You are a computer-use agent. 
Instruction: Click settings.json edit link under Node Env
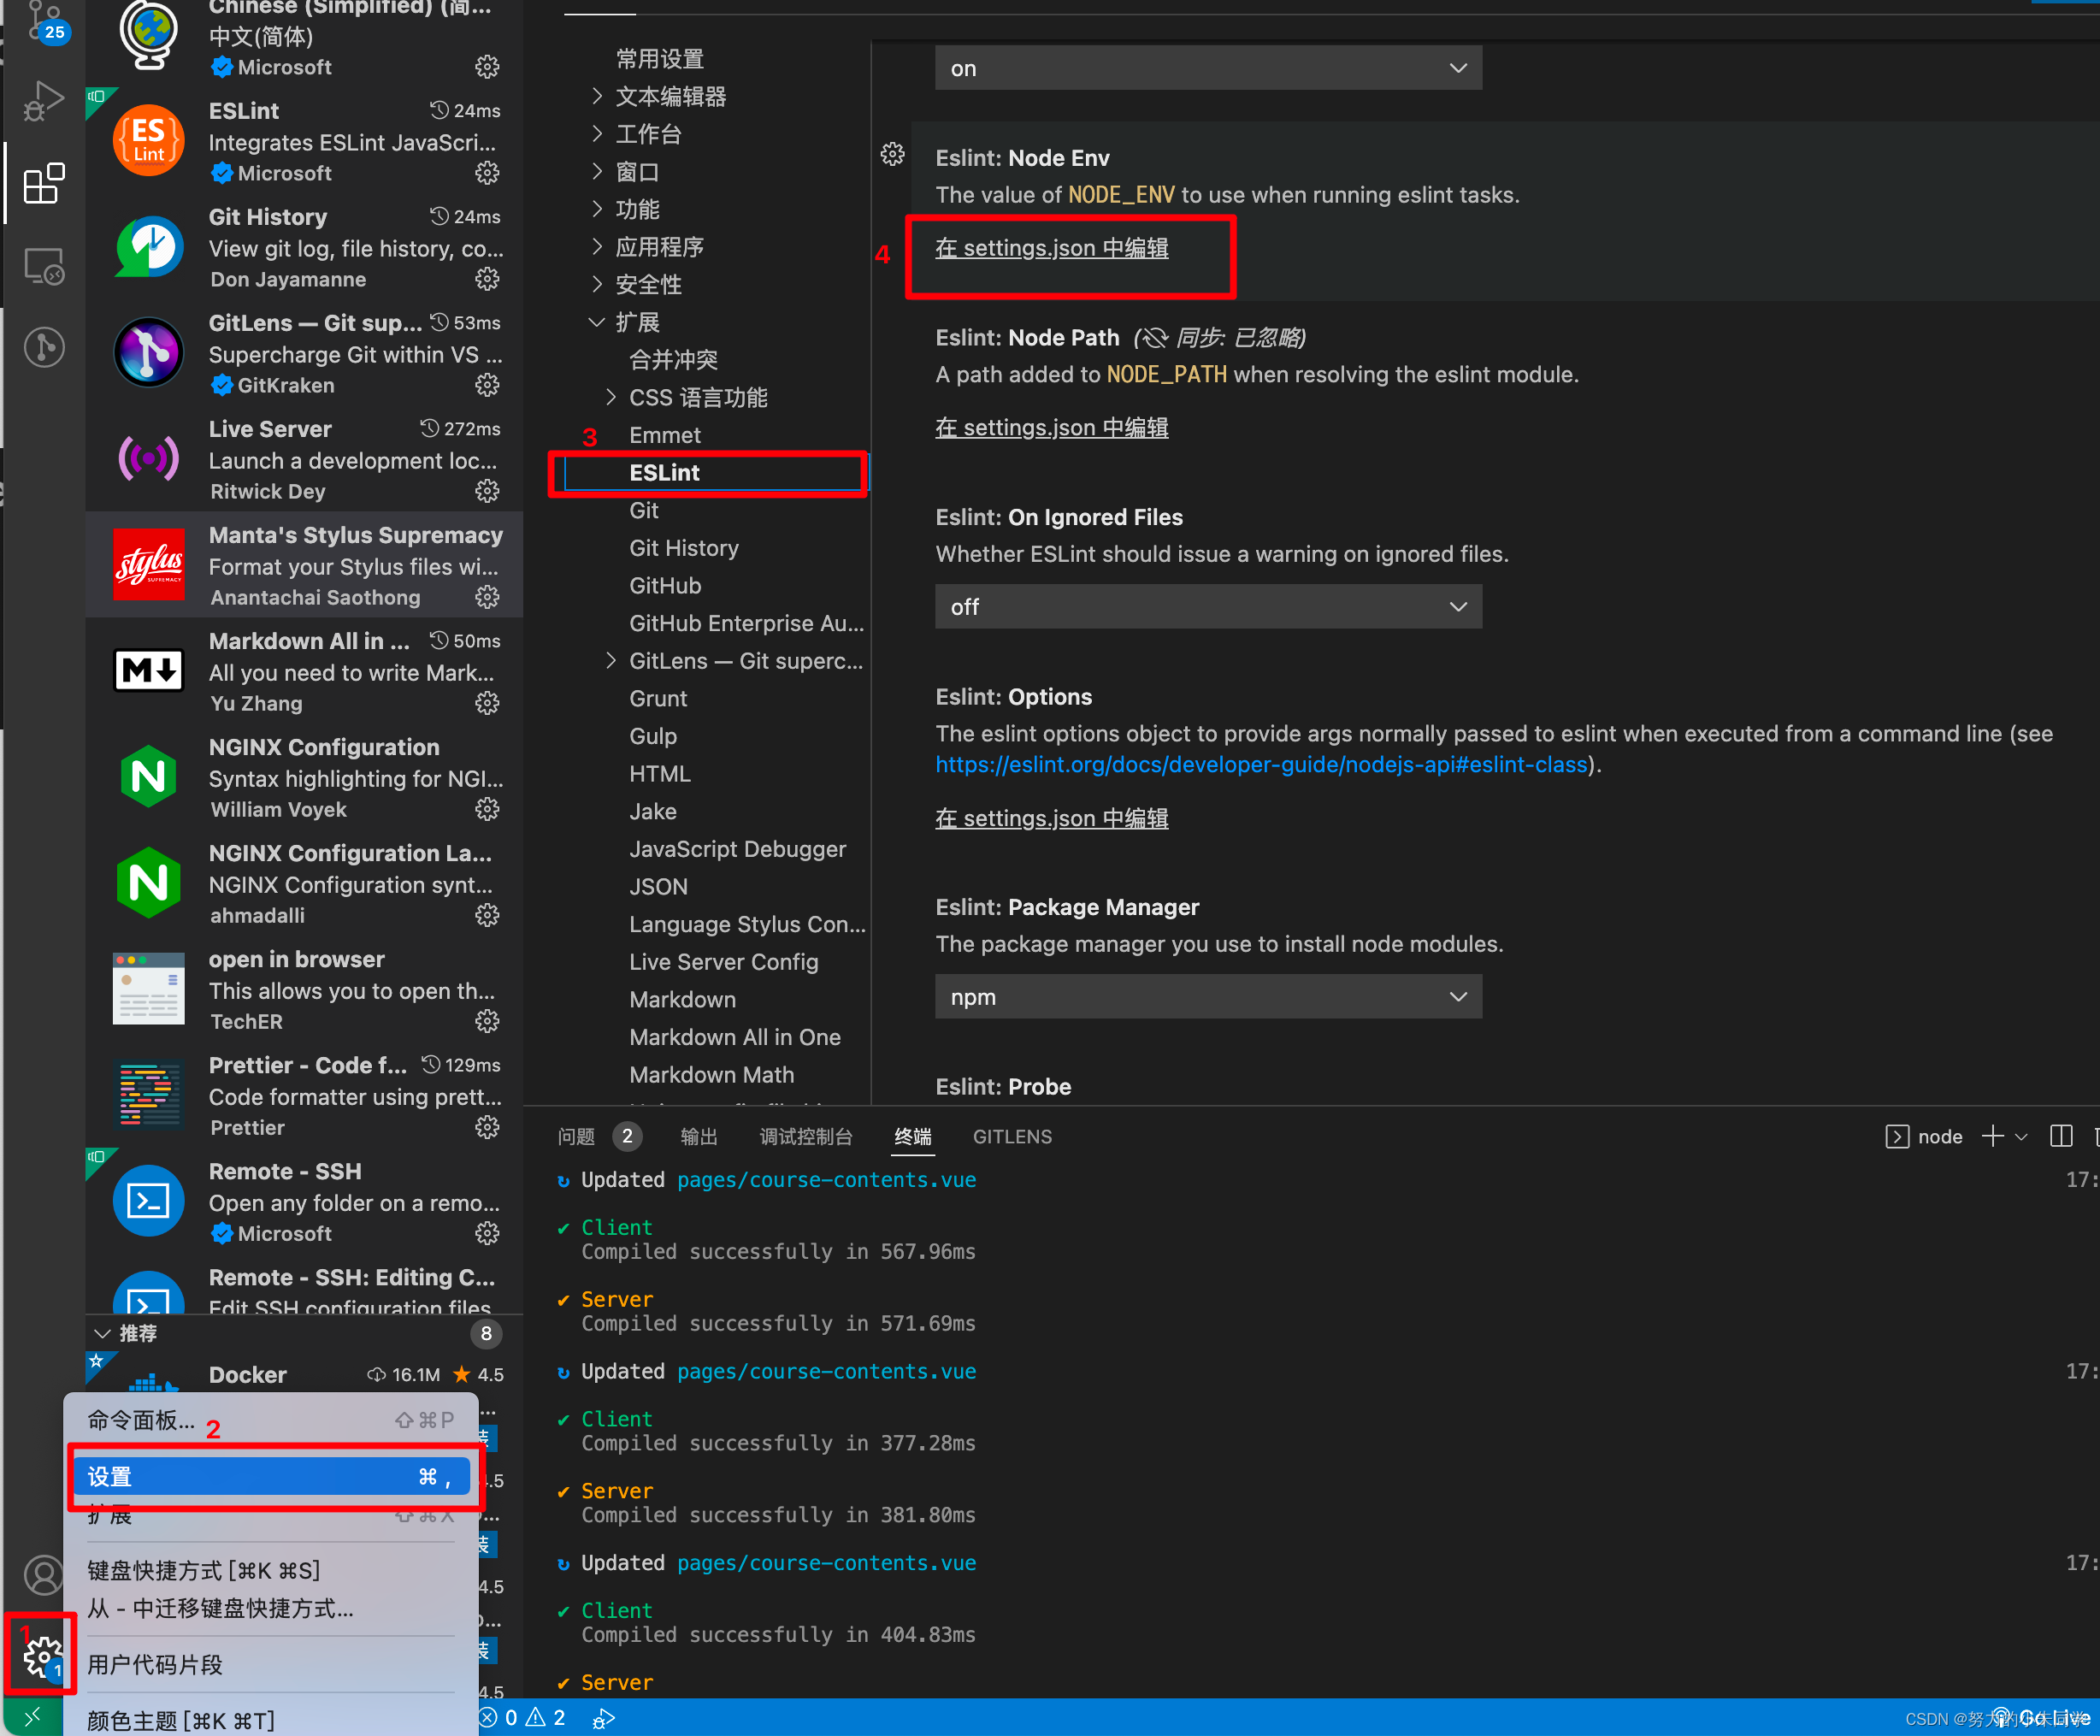1051,248
